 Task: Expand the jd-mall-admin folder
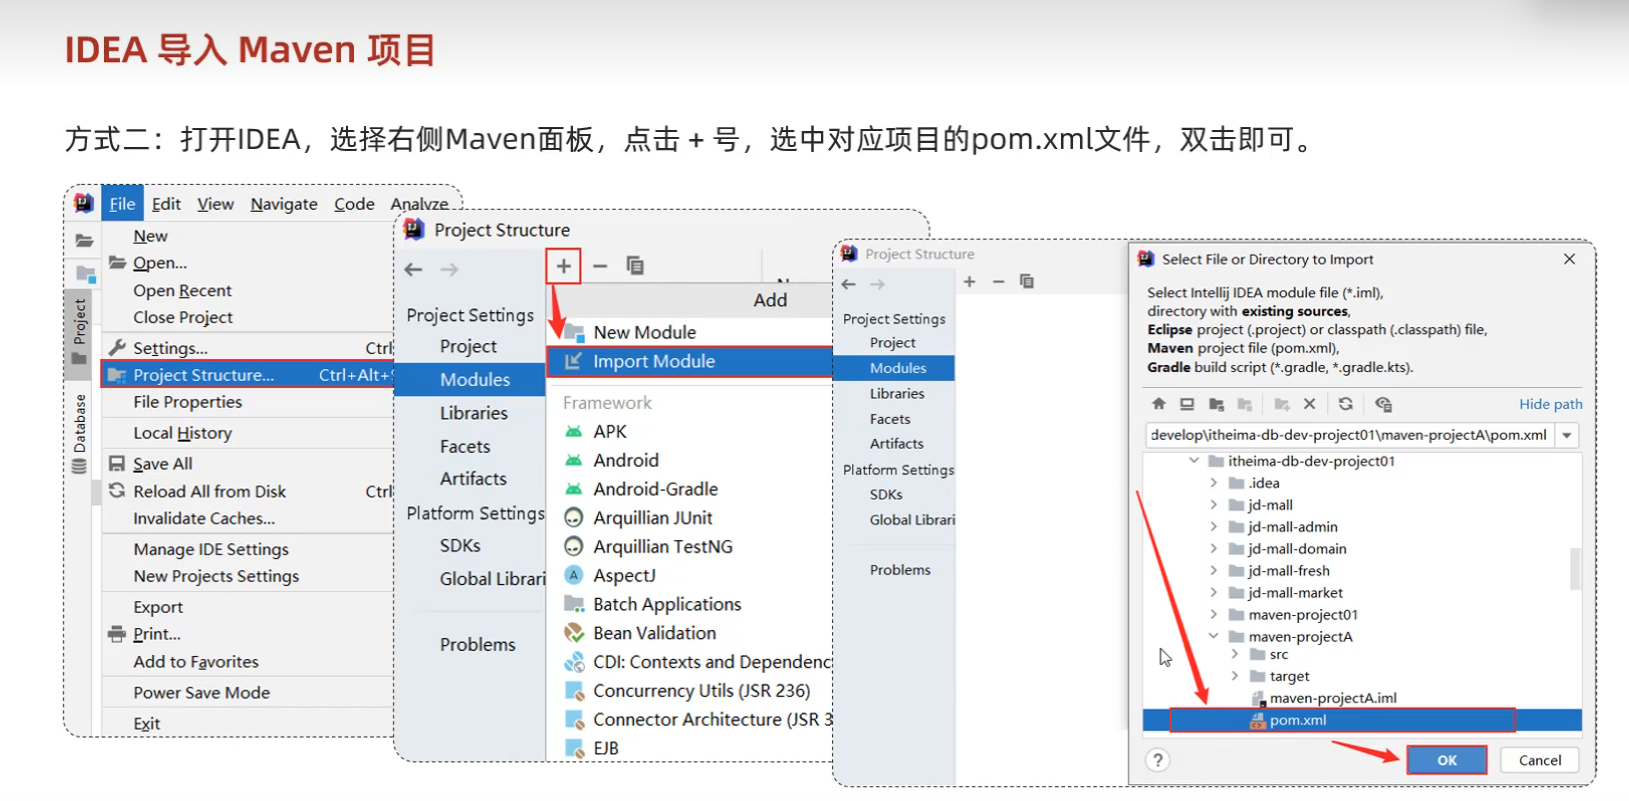(x=1214, y=527)
